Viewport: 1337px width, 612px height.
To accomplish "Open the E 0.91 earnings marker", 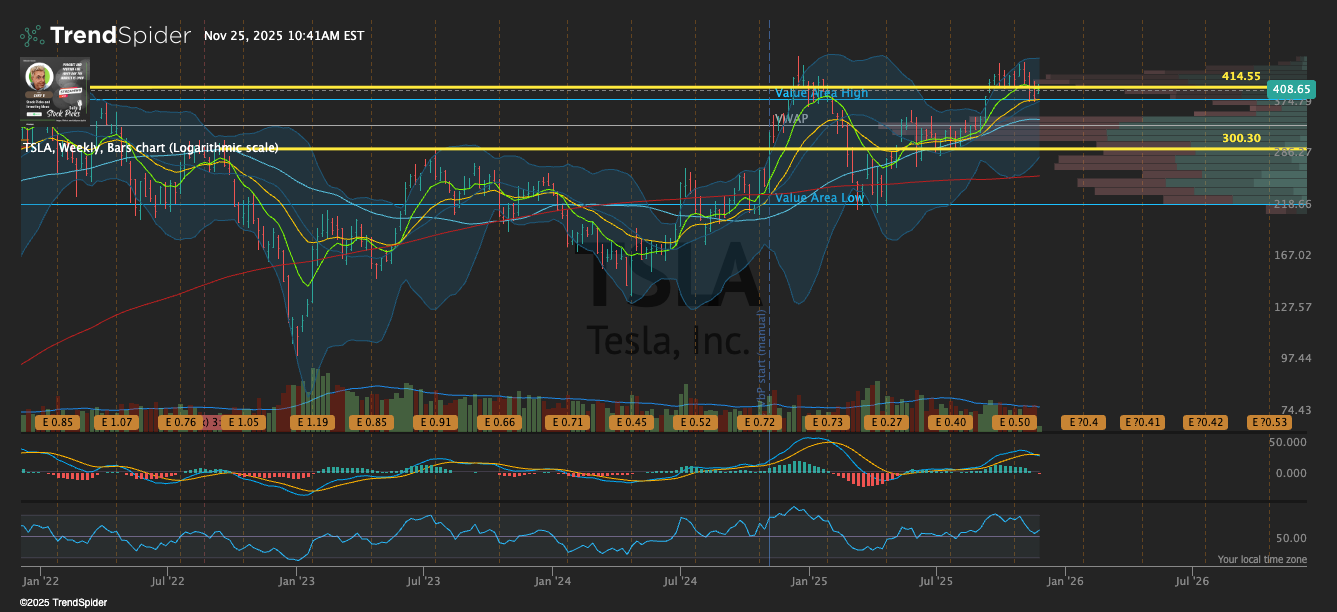I will tap(436, 423).
